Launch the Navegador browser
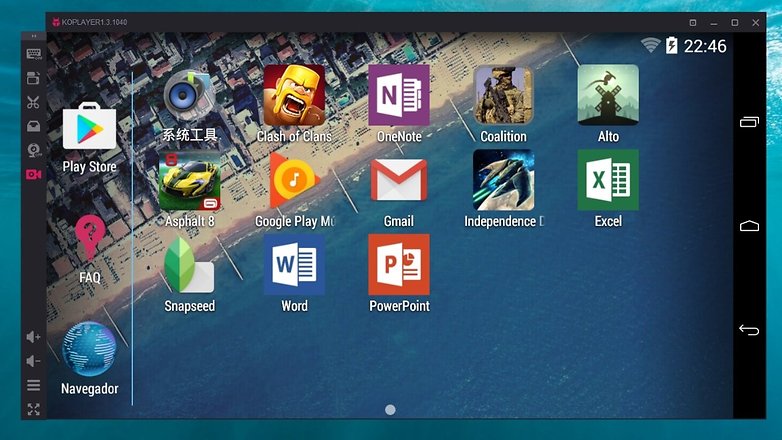The height and width of the screenshot is (440, 782). (89, 349)
